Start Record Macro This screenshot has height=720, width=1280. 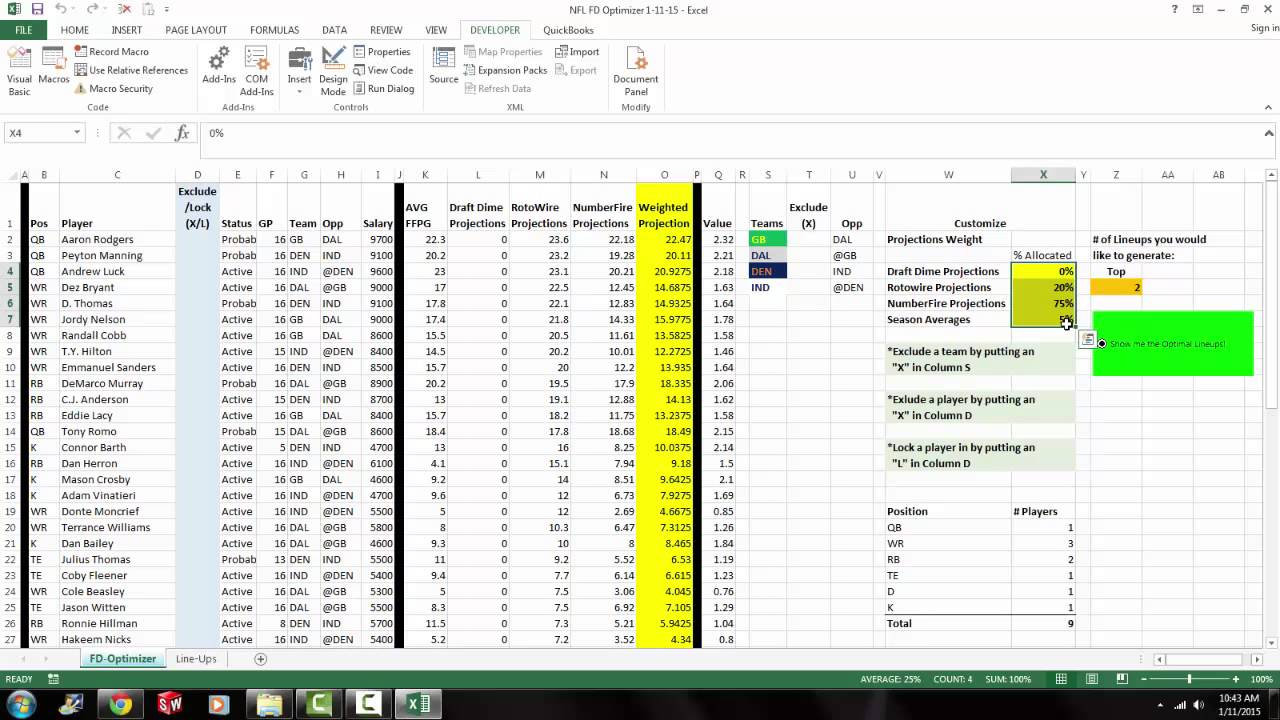tap(111, 52)
